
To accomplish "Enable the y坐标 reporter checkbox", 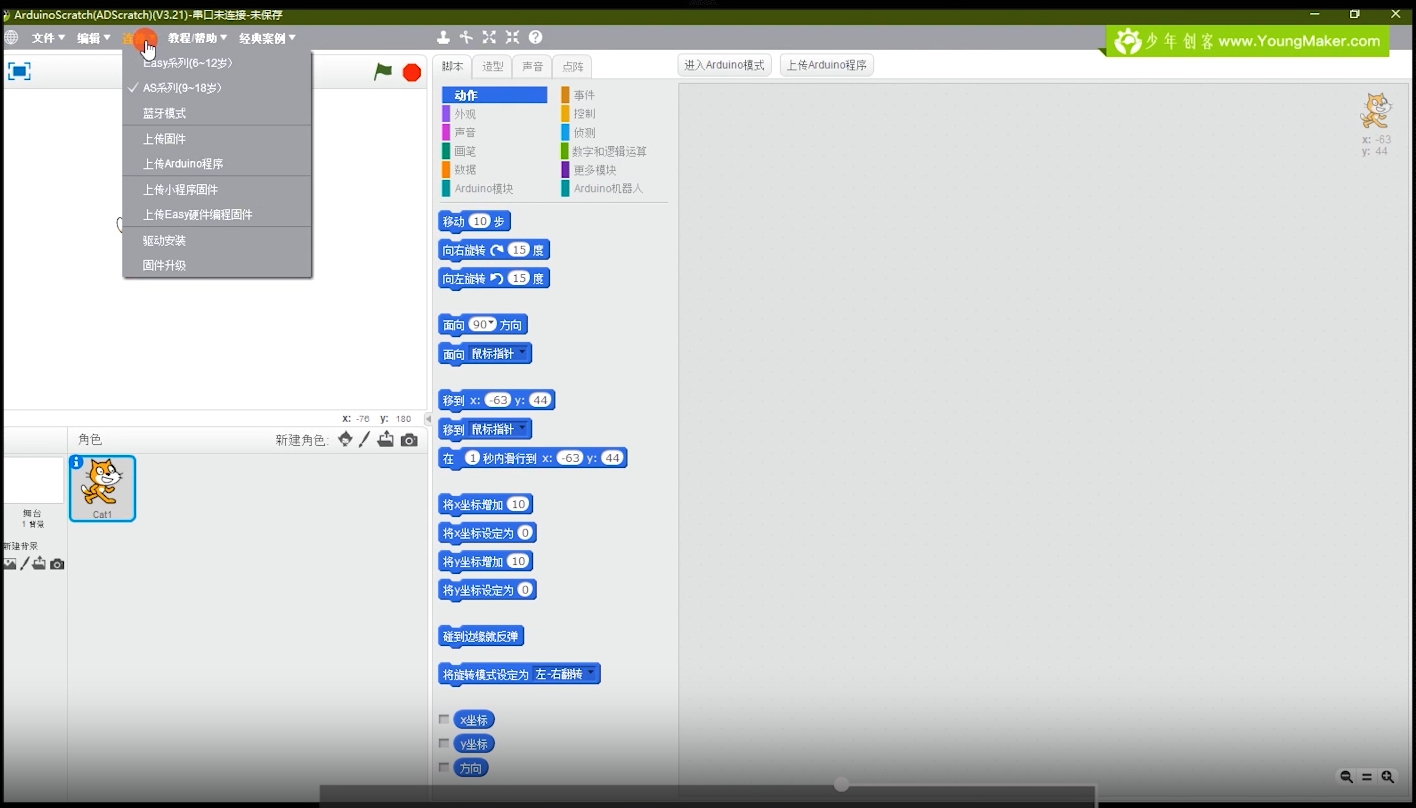I will pyautogui.click(x=444, y=744).
